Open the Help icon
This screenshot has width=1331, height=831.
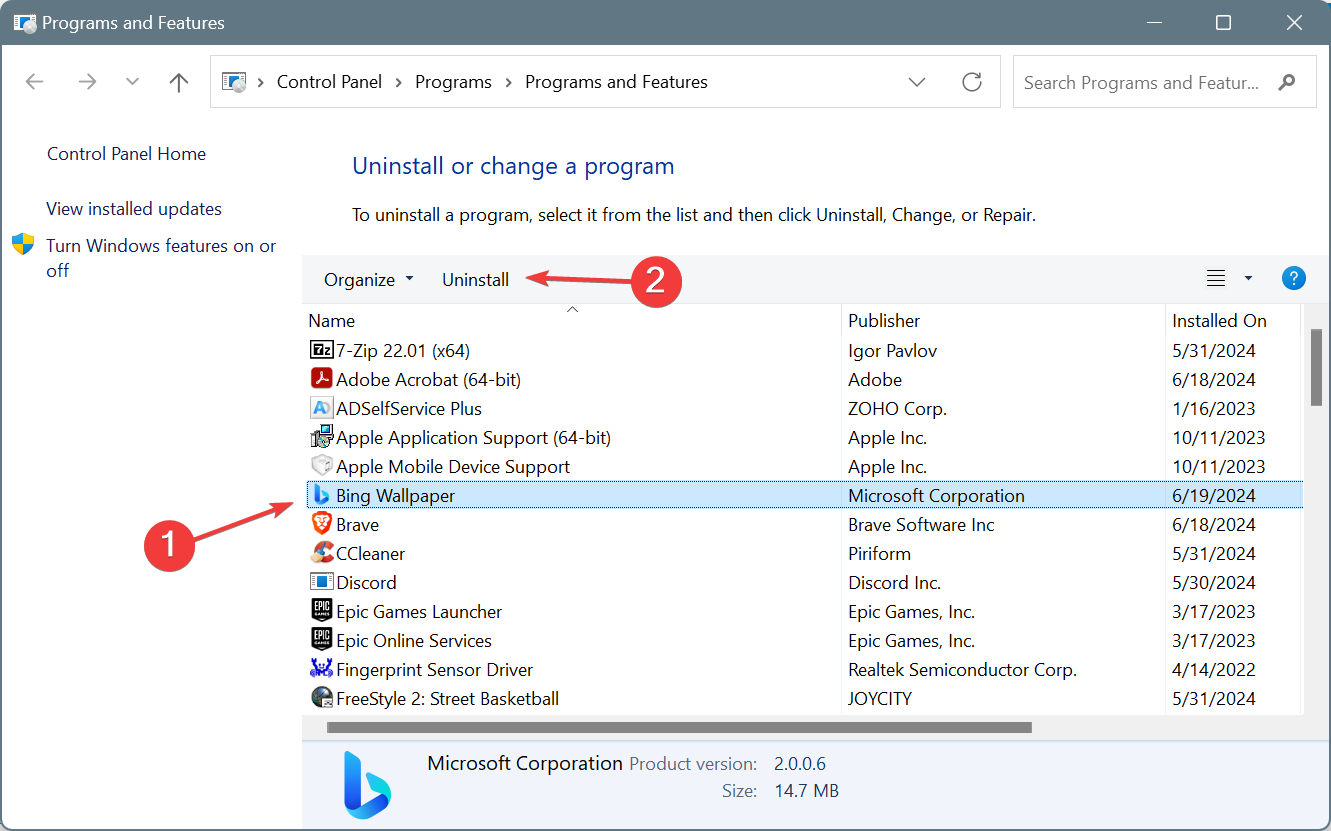[x=1294, y=279]
